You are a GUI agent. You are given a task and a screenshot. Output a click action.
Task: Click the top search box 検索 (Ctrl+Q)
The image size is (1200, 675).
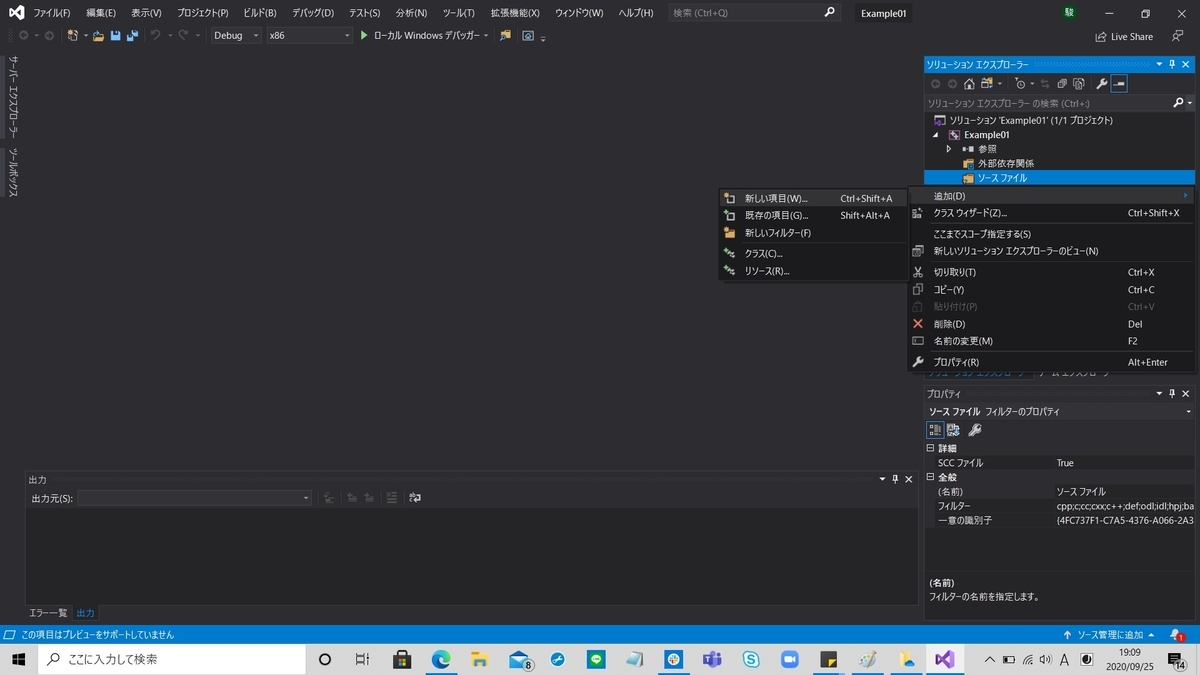click(x=753, y=13)
